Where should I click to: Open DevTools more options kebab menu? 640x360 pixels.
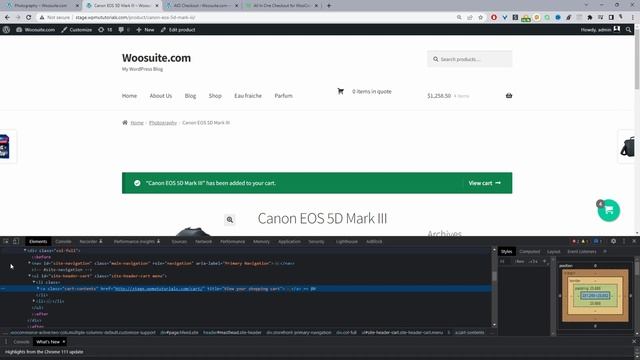[624, 241]
